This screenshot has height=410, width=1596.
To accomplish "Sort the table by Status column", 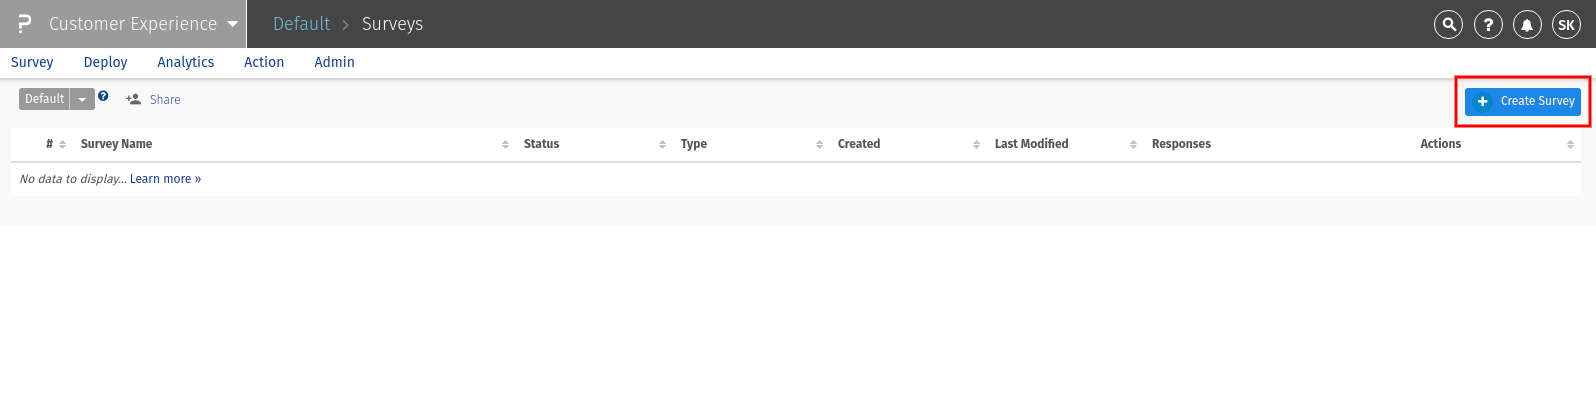I will 541,144.
